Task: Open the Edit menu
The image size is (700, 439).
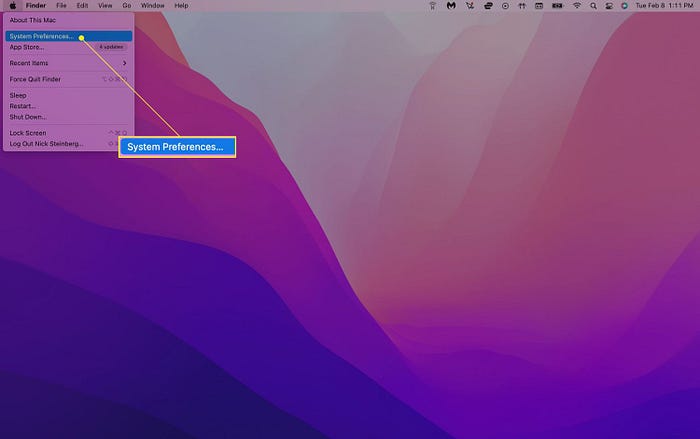Action: pyautogui.click(x=82, y=6)
